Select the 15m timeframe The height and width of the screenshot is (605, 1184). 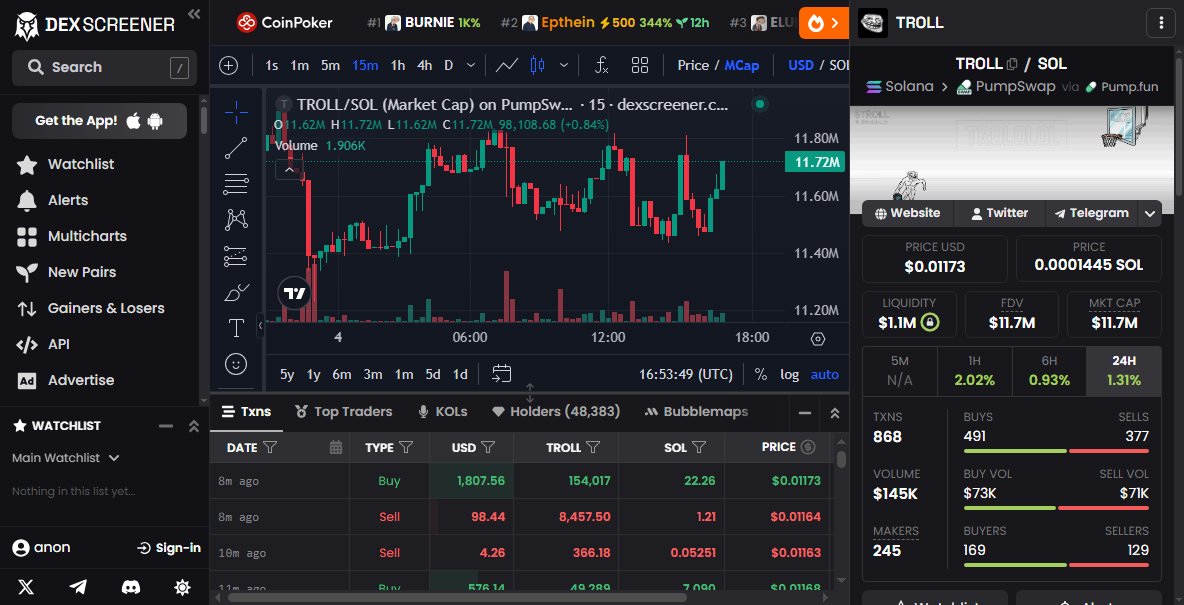point(365,66)
